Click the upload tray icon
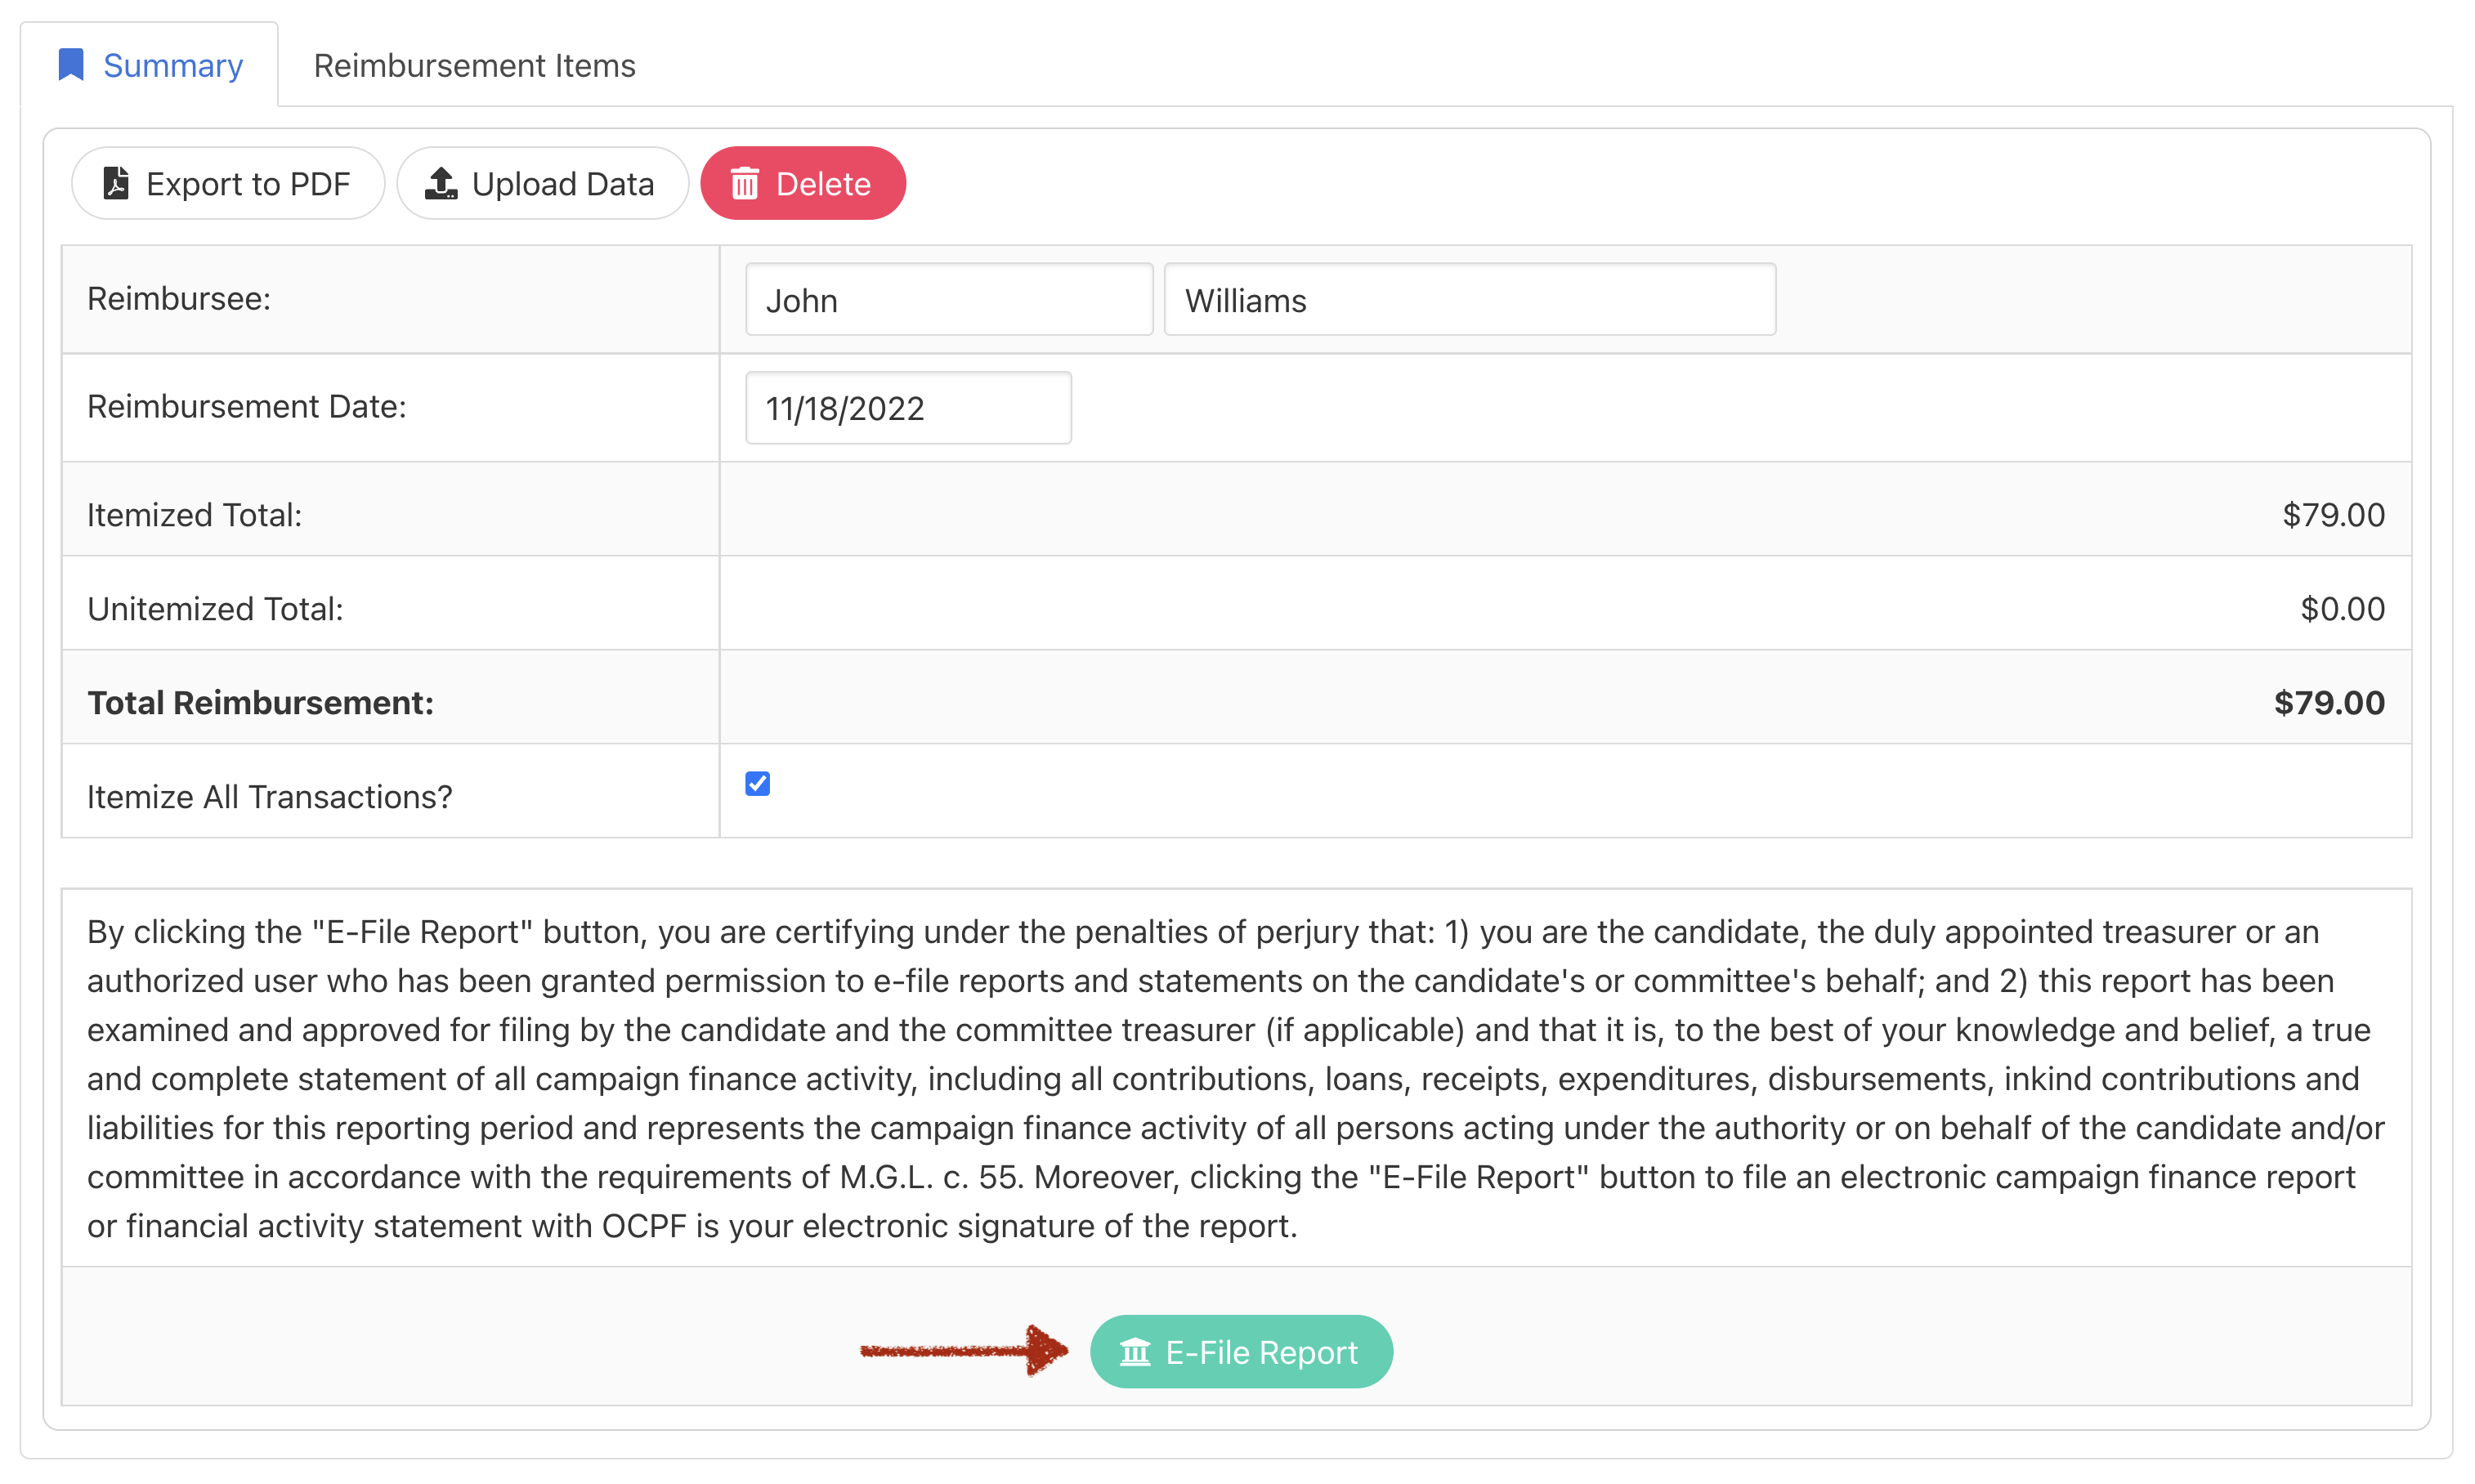 (x=441, y=184)
